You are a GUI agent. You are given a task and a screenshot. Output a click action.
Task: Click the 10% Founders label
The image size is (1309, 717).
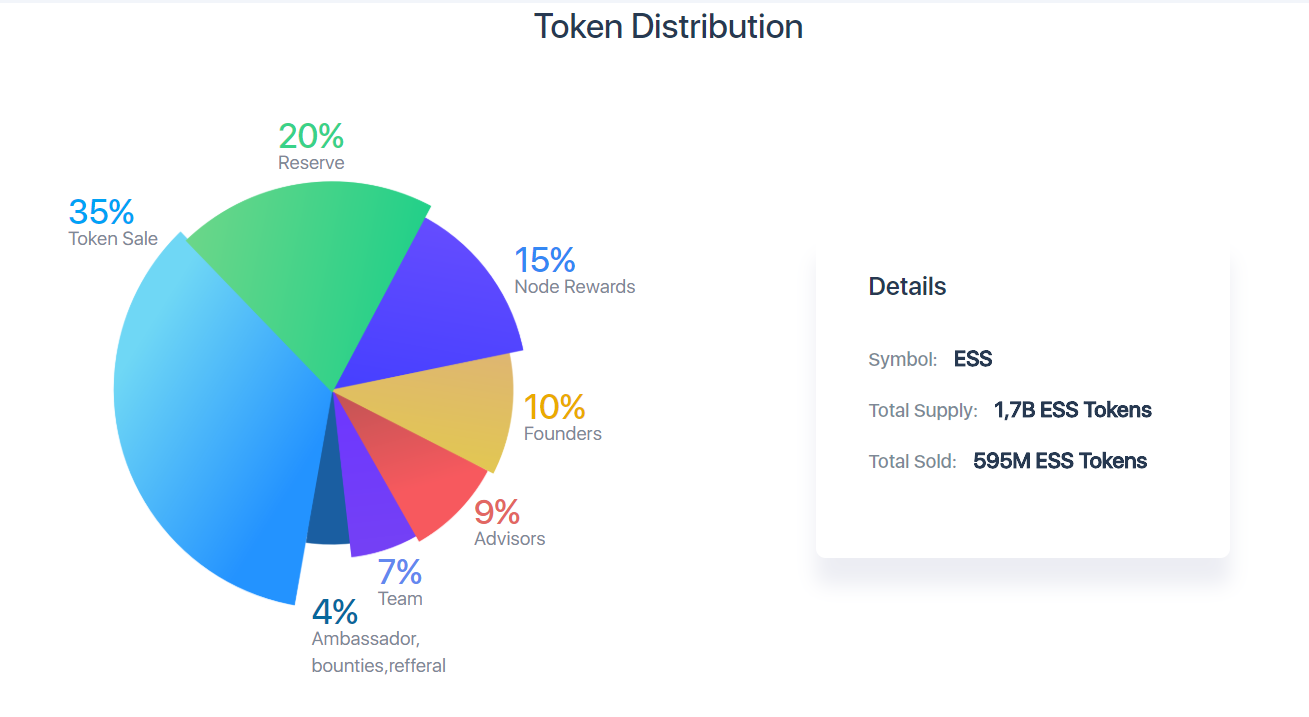[555, 408]
